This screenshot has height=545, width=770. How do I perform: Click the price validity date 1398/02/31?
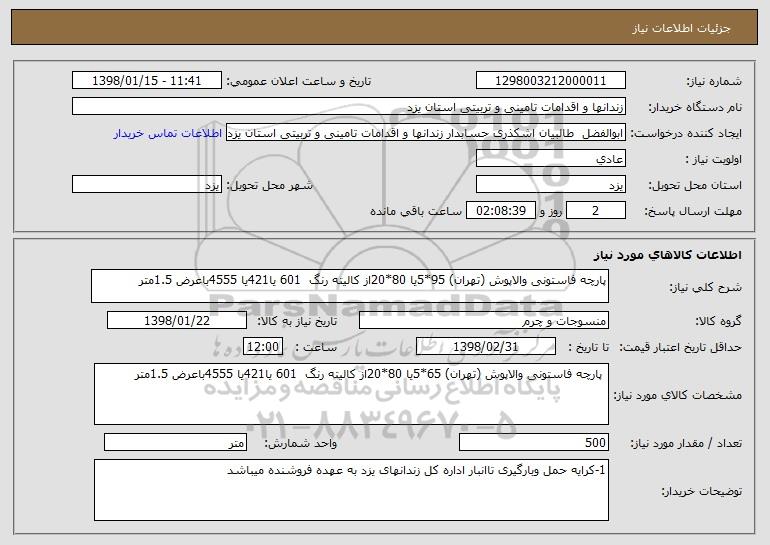pos(486,347)
